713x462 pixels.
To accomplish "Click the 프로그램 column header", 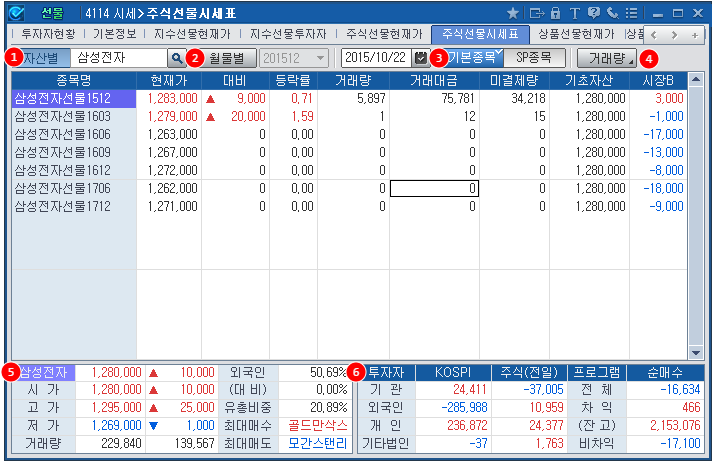I will click(597, 372).
